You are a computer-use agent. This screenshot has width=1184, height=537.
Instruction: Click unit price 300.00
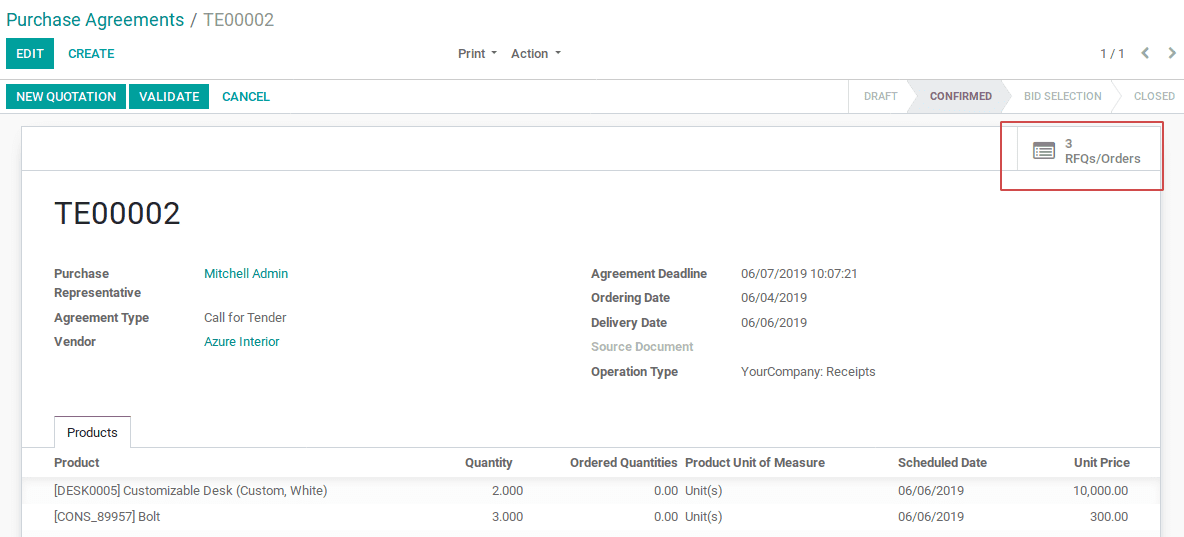(1109, 517)
